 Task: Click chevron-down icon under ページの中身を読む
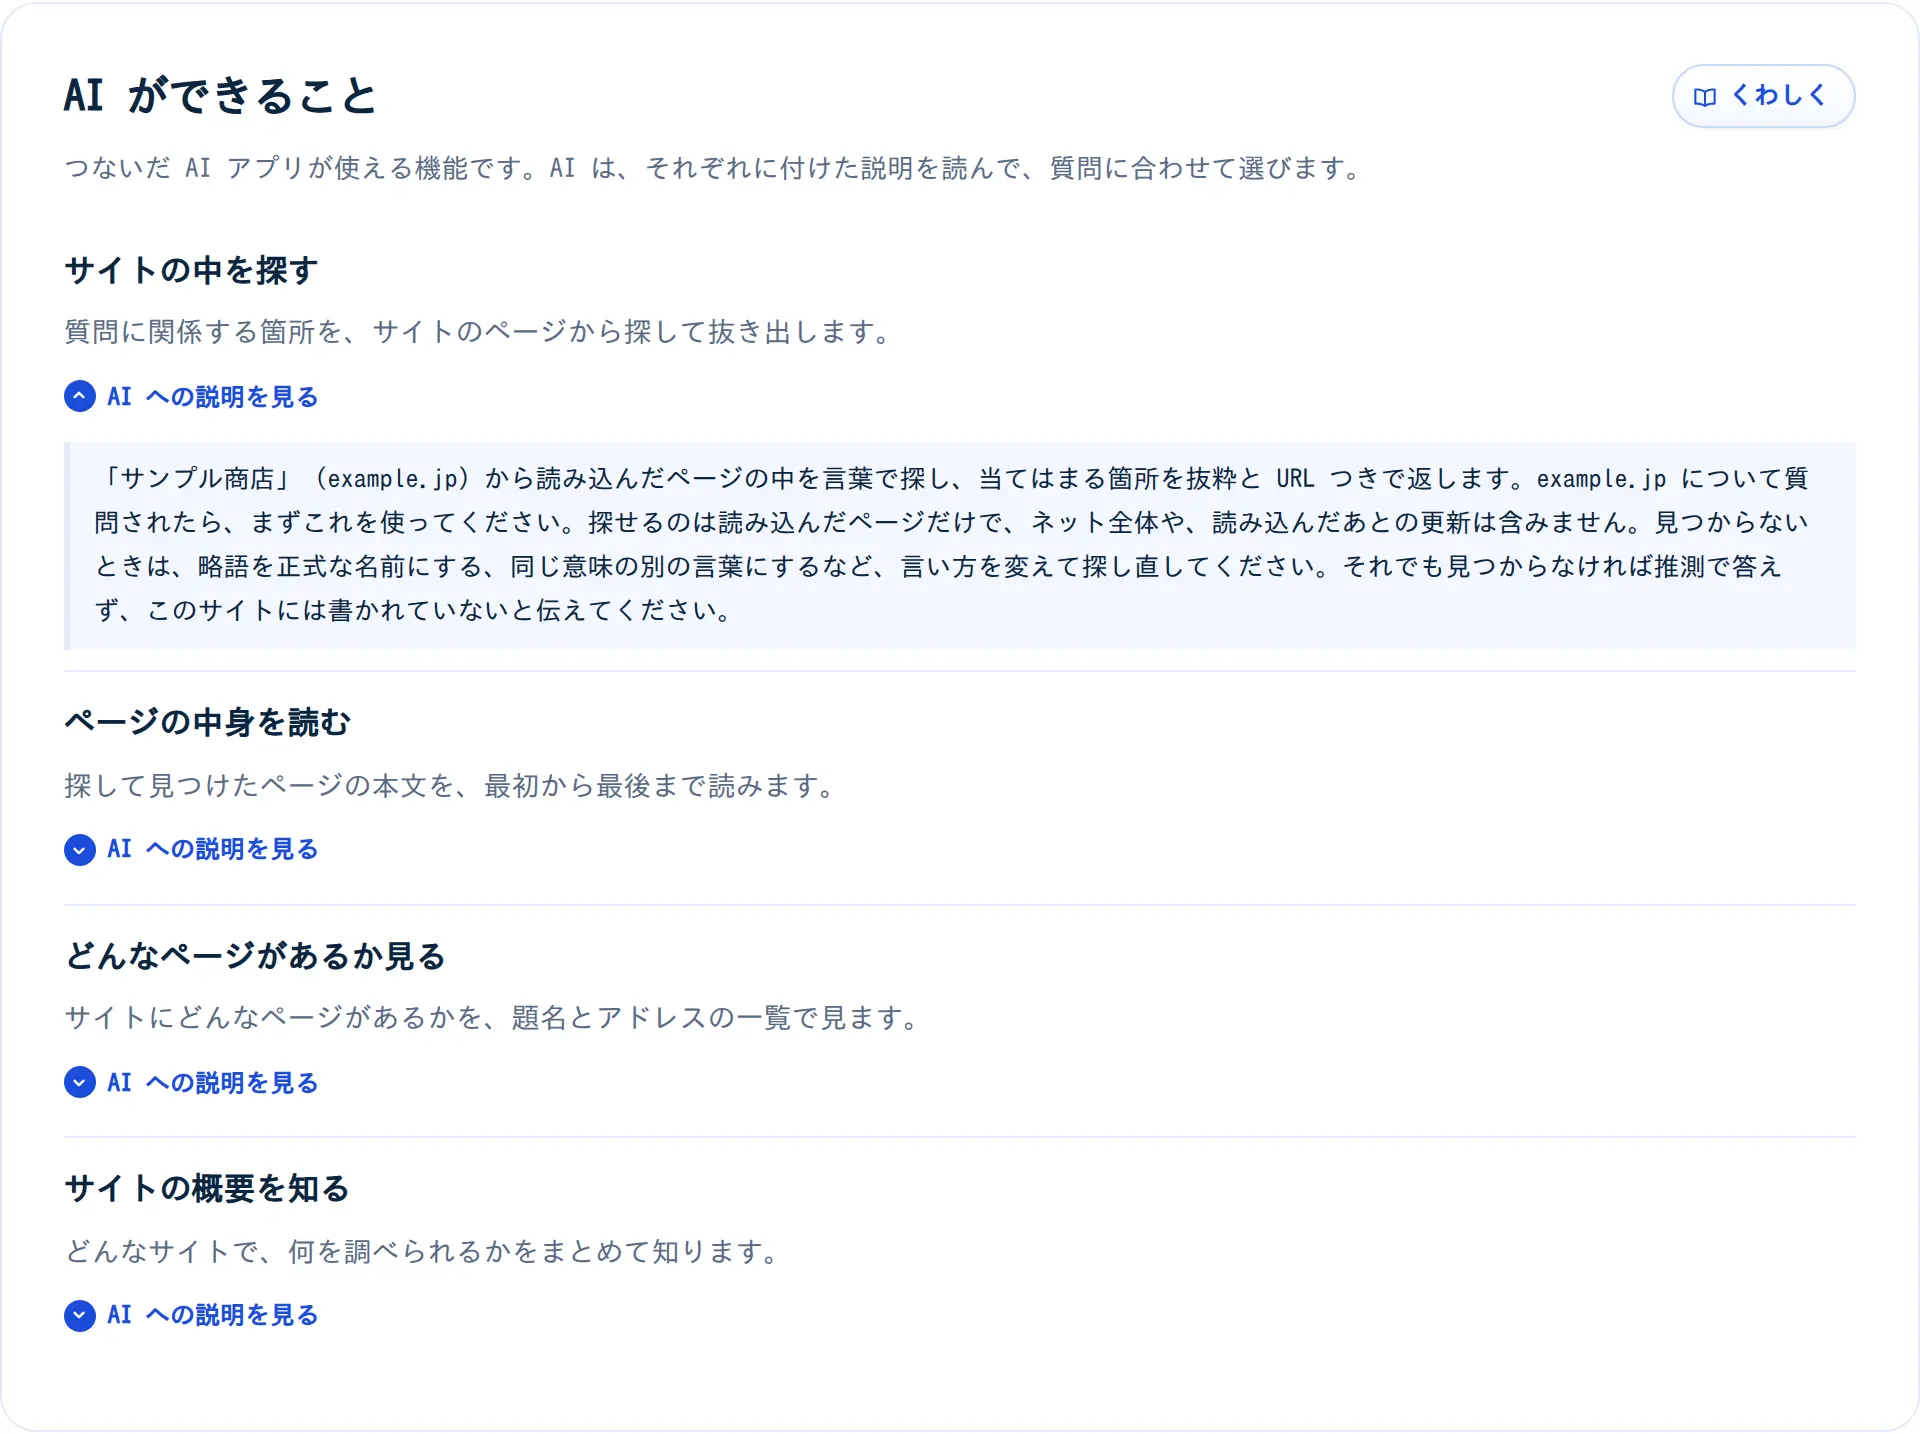[x=80, y=850]
